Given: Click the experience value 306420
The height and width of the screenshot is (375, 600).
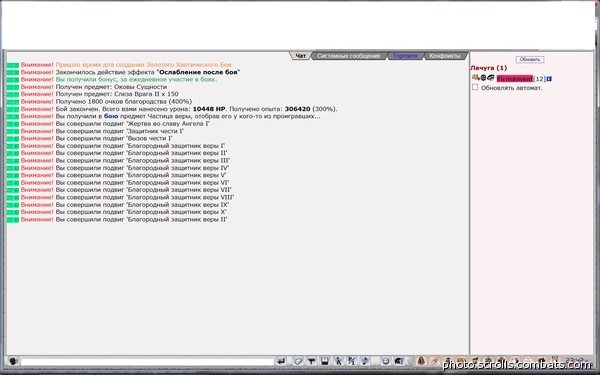Looking at the screenshot, I should pos(297,109).
